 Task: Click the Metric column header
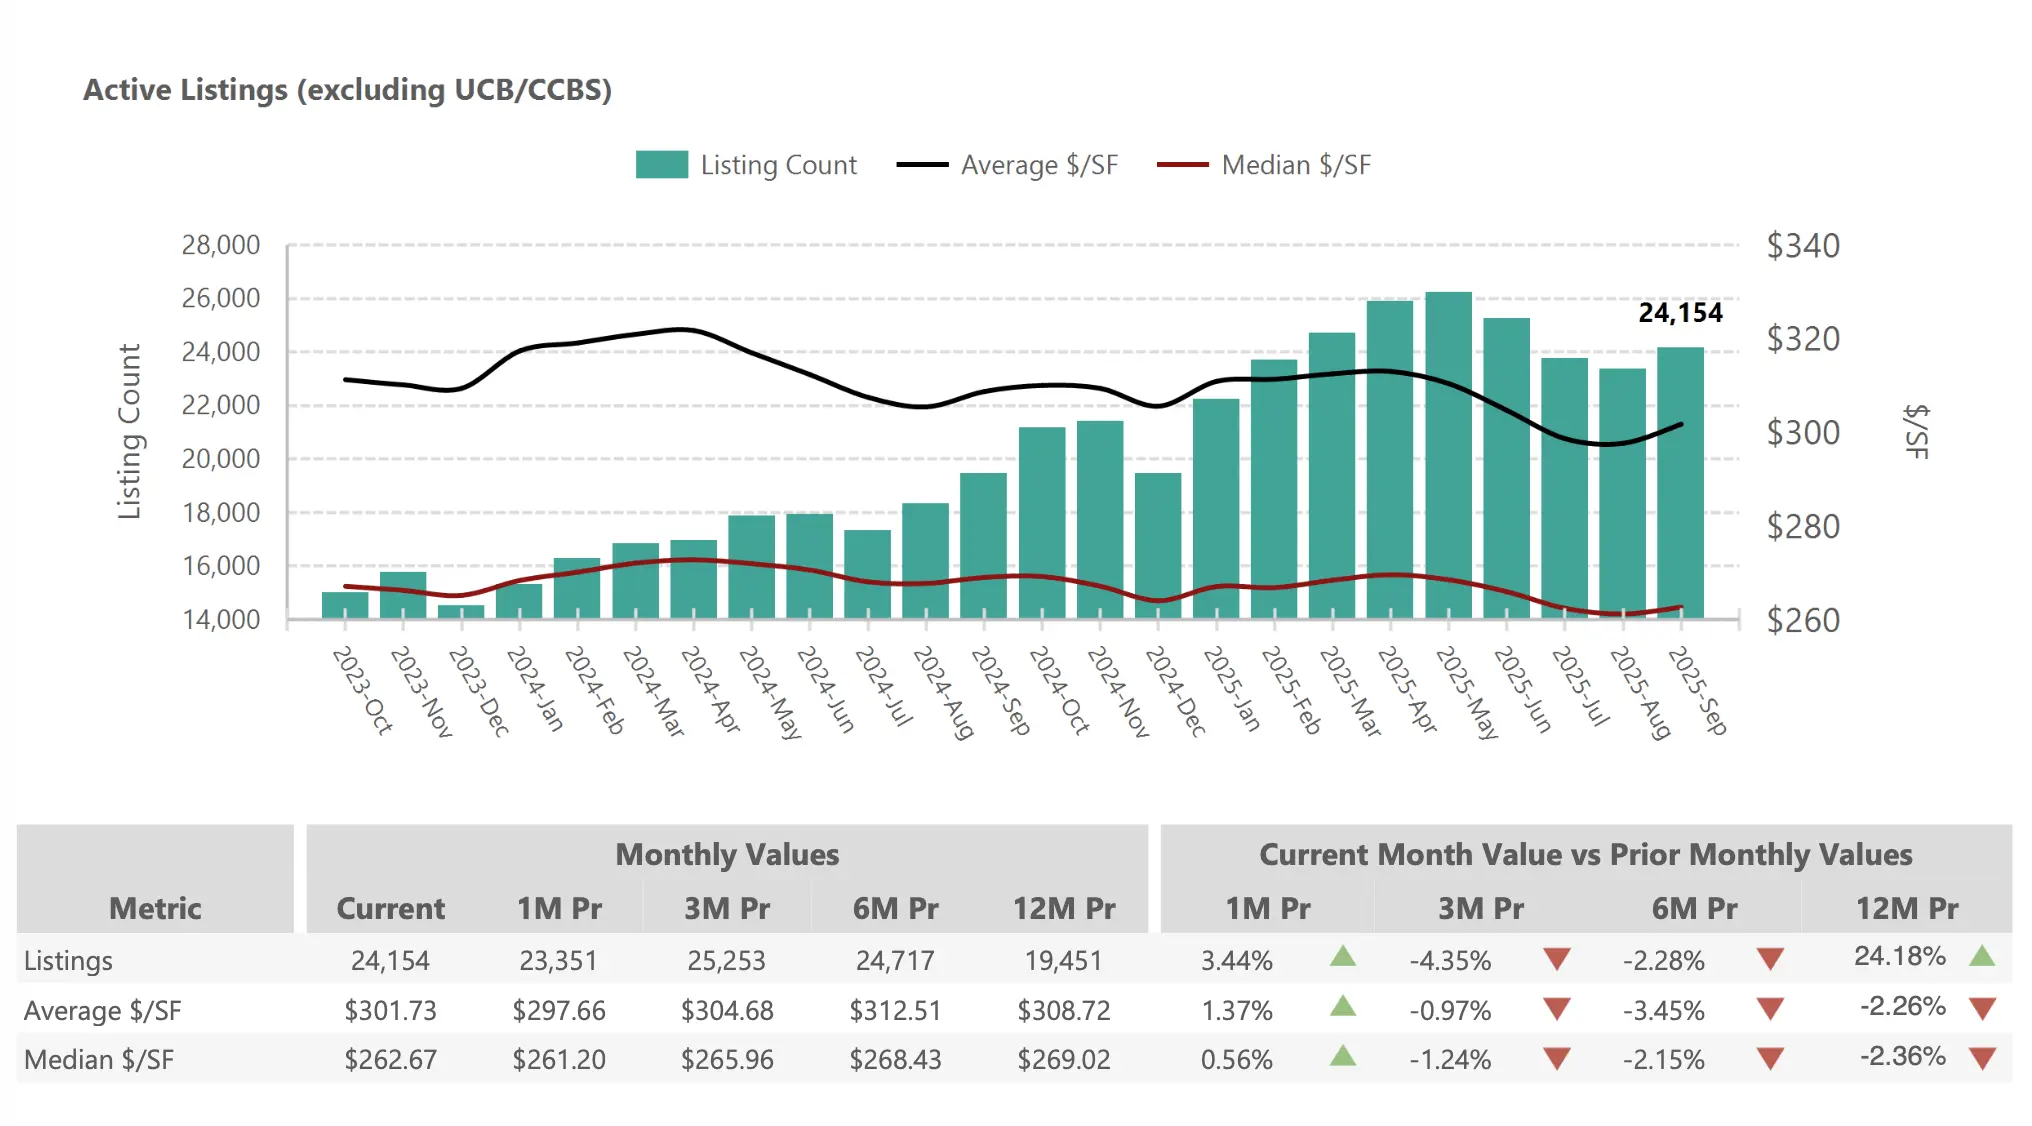[x=155, y=908]
